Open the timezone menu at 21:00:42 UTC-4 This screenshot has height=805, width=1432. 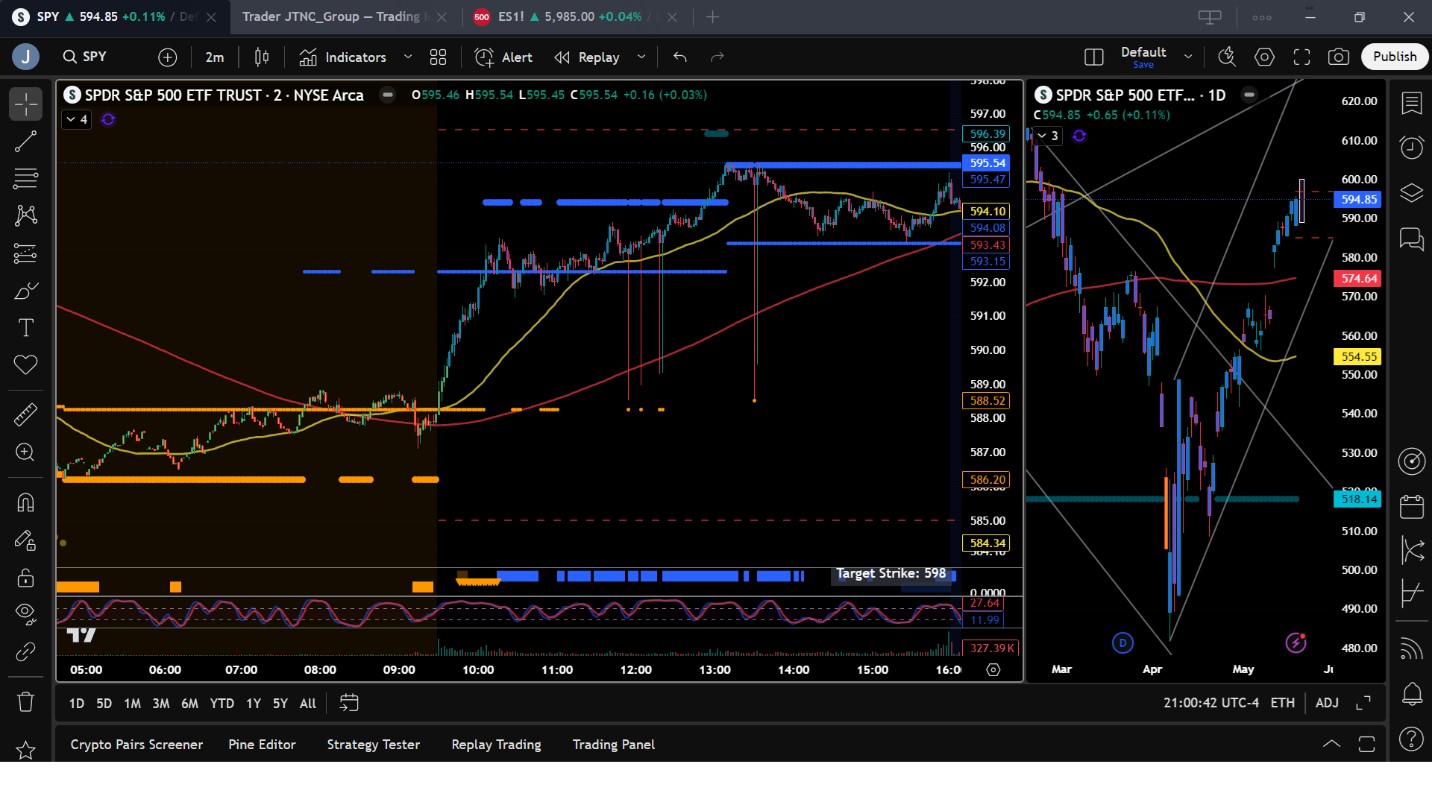pos(1211,703)
